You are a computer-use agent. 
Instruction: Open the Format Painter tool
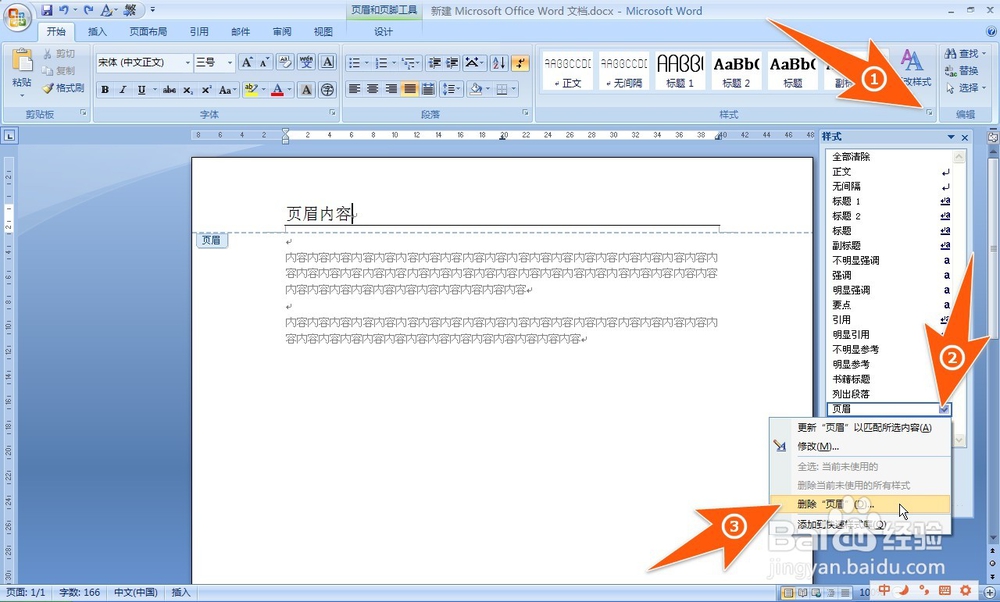click(x=62, y=87)
